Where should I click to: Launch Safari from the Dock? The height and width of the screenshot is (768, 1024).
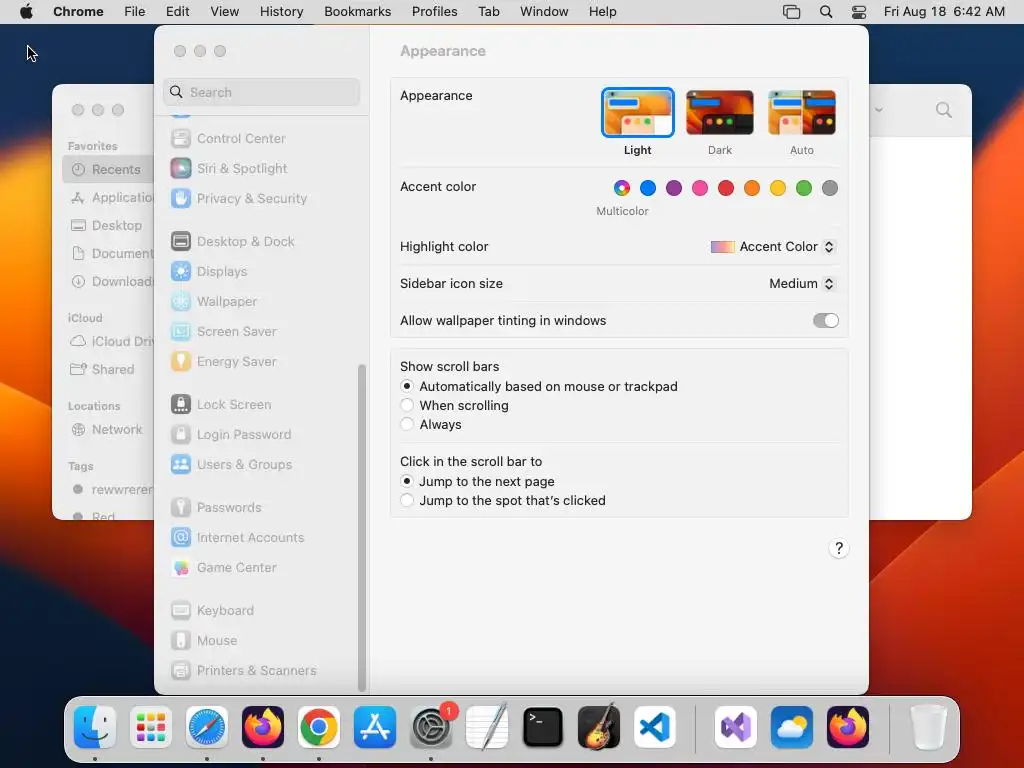[207, 727]
